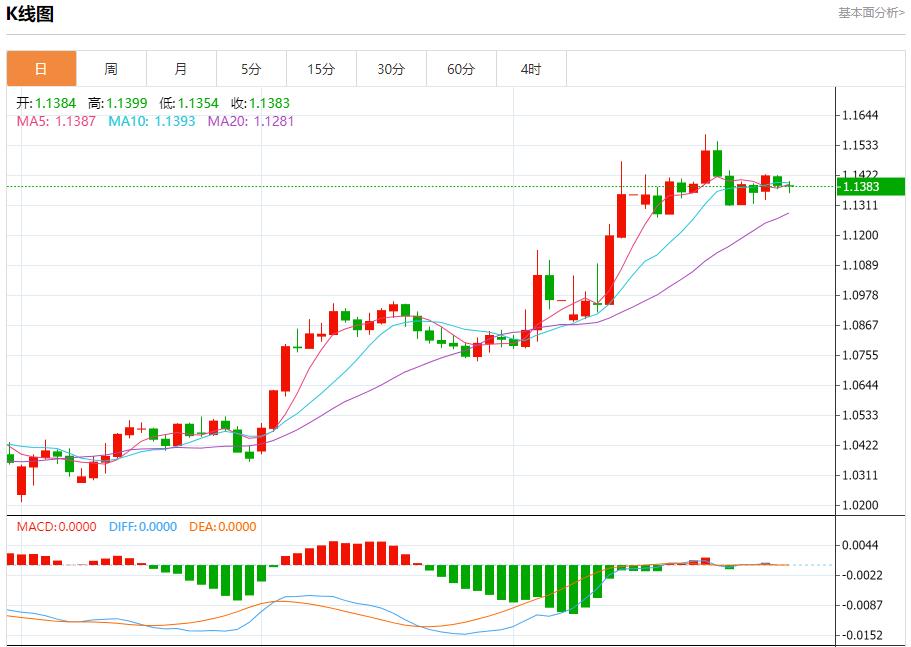Switch to the 周 weekly tab
Viewport: 911px width, 647px height.
(x=111, y=69)
